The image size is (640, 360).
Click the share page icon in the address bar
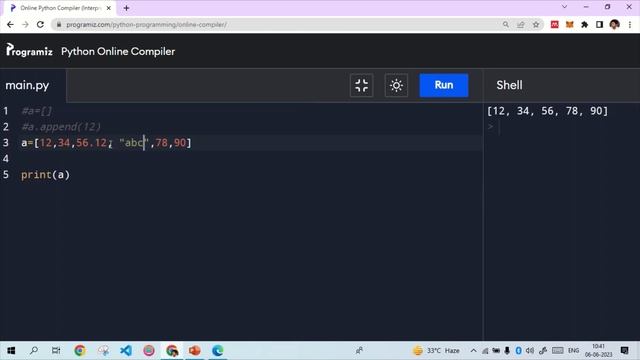click(520, 24)
